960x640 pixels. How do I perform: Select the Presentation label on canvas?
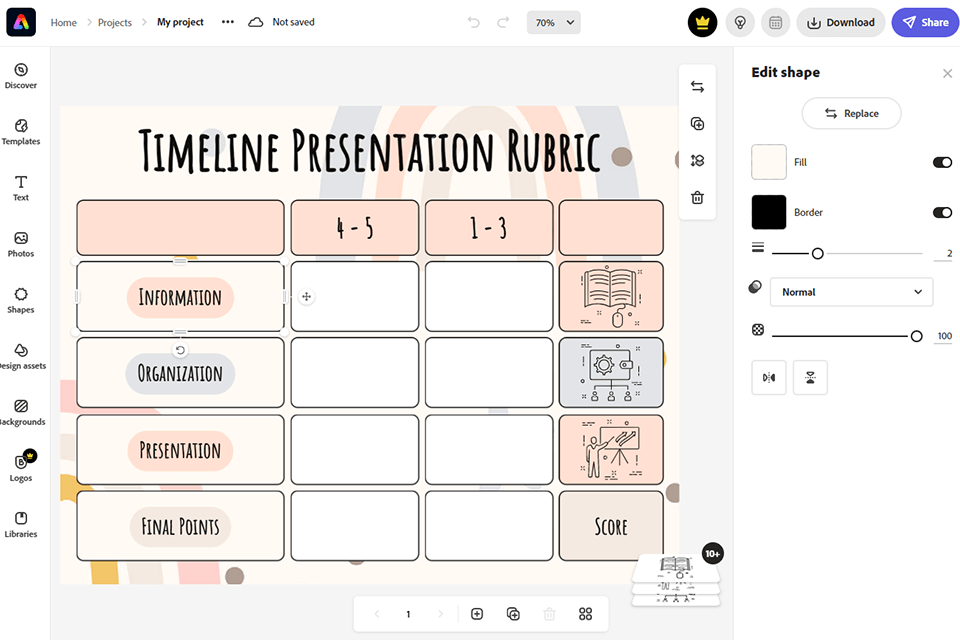[x=180, y=451]
